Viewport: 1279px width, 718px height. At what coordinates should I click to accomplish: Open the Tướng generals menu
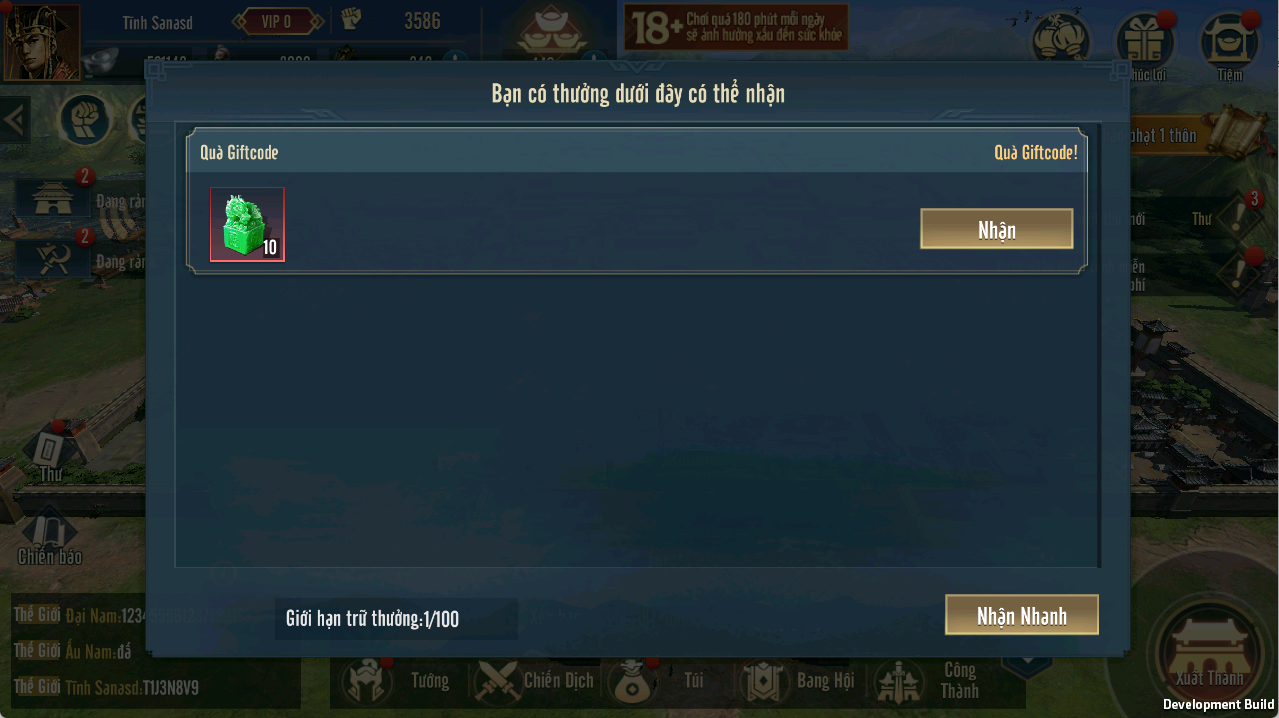pos(397,681)
